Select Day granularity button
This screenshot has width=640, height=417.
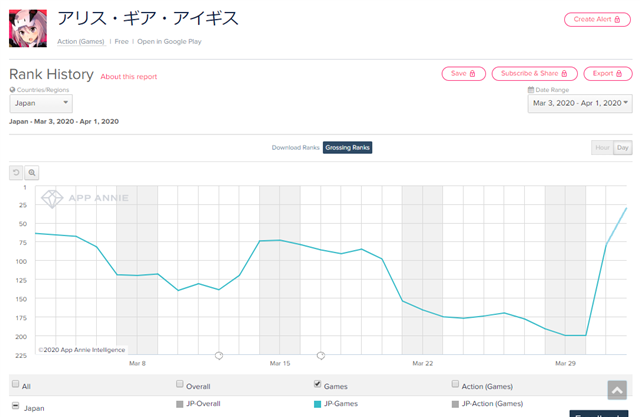pyautogui.click(x=622, y=148)
